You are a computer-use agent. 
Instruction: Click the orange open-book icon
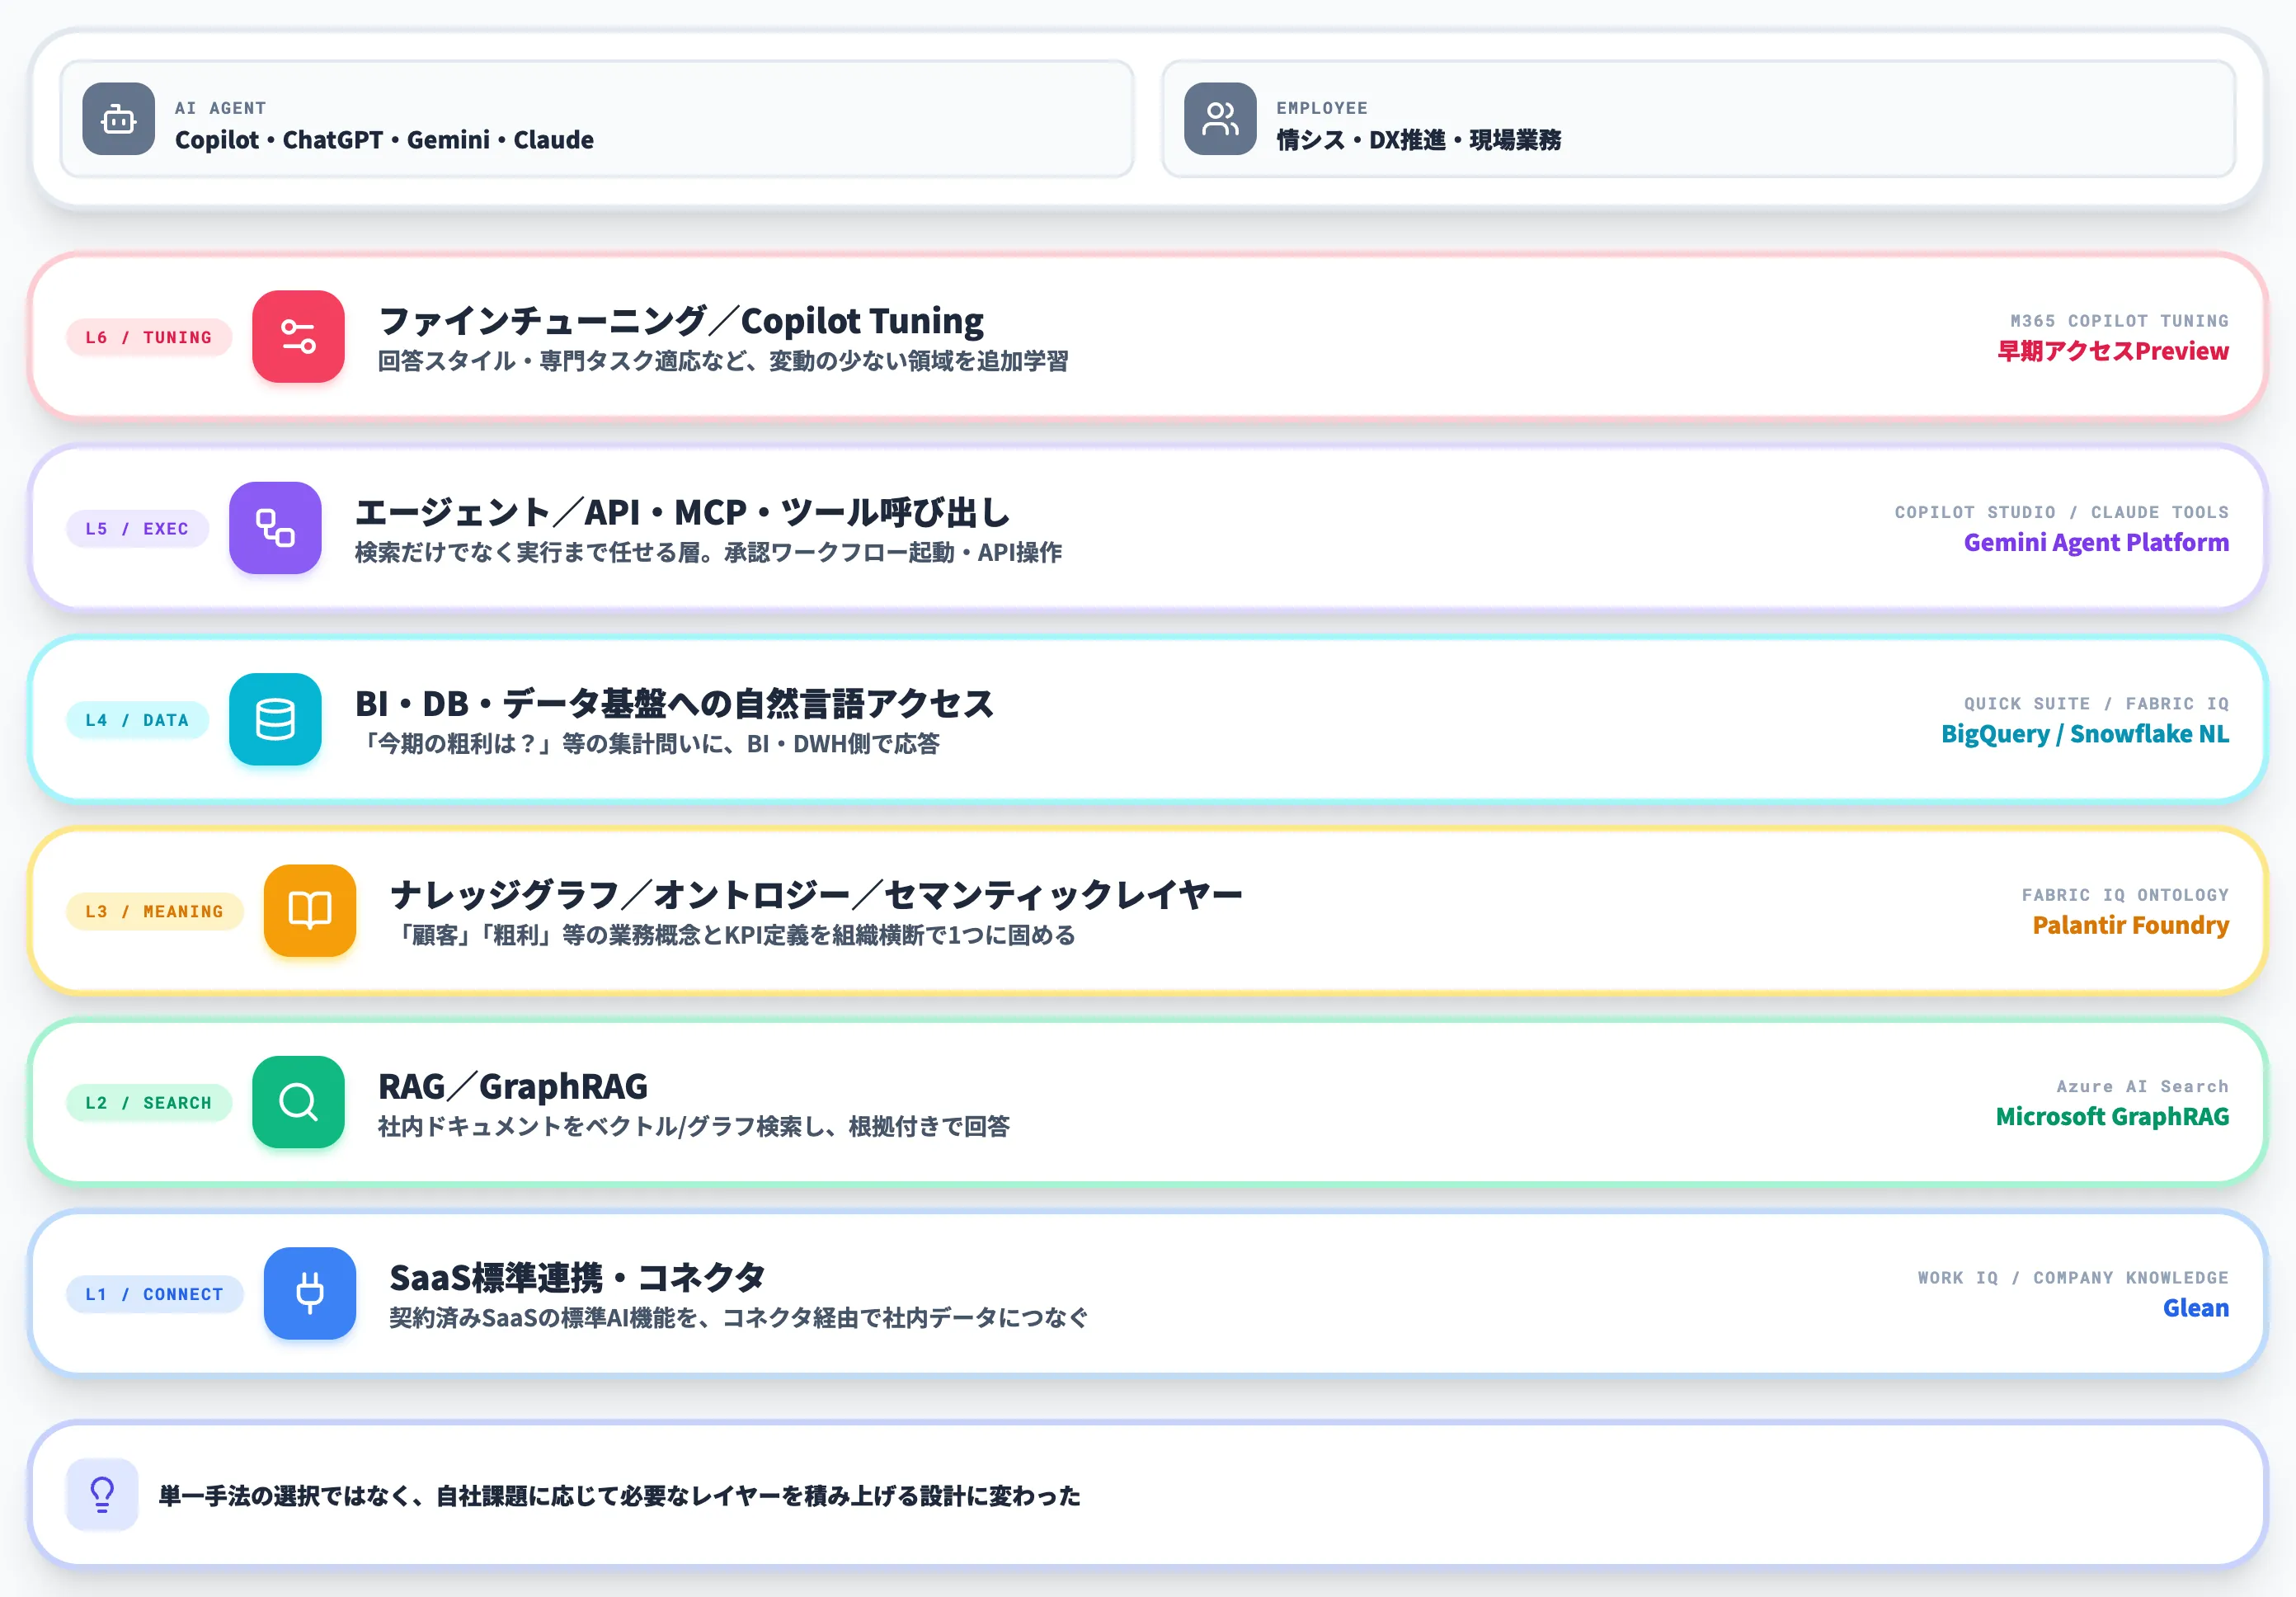[310, 911]
